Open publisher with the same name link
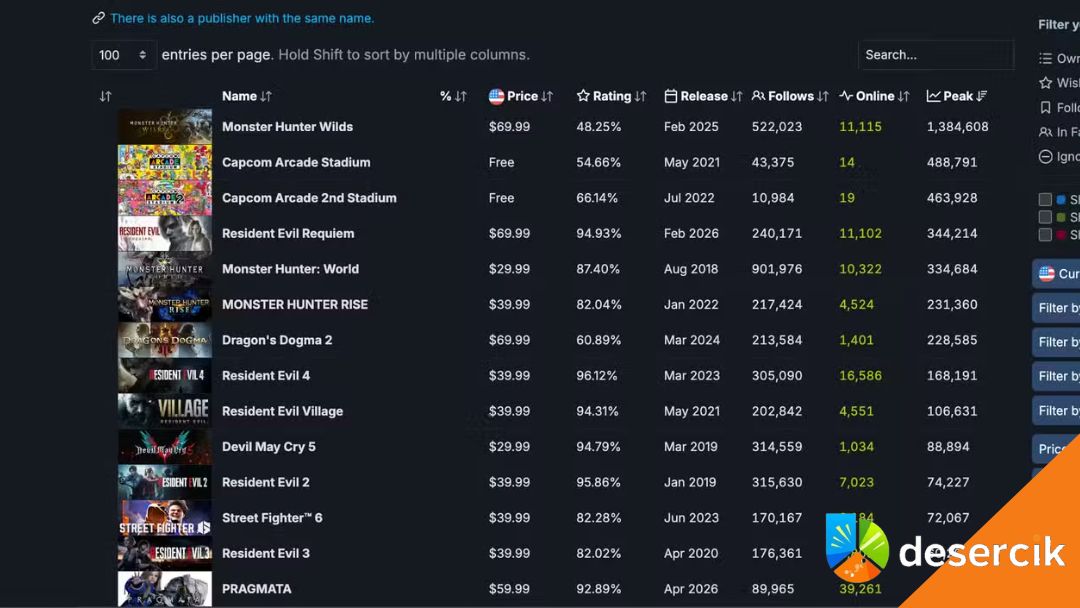The width and height of the screenshot is (1080, 608). point(241,18)
